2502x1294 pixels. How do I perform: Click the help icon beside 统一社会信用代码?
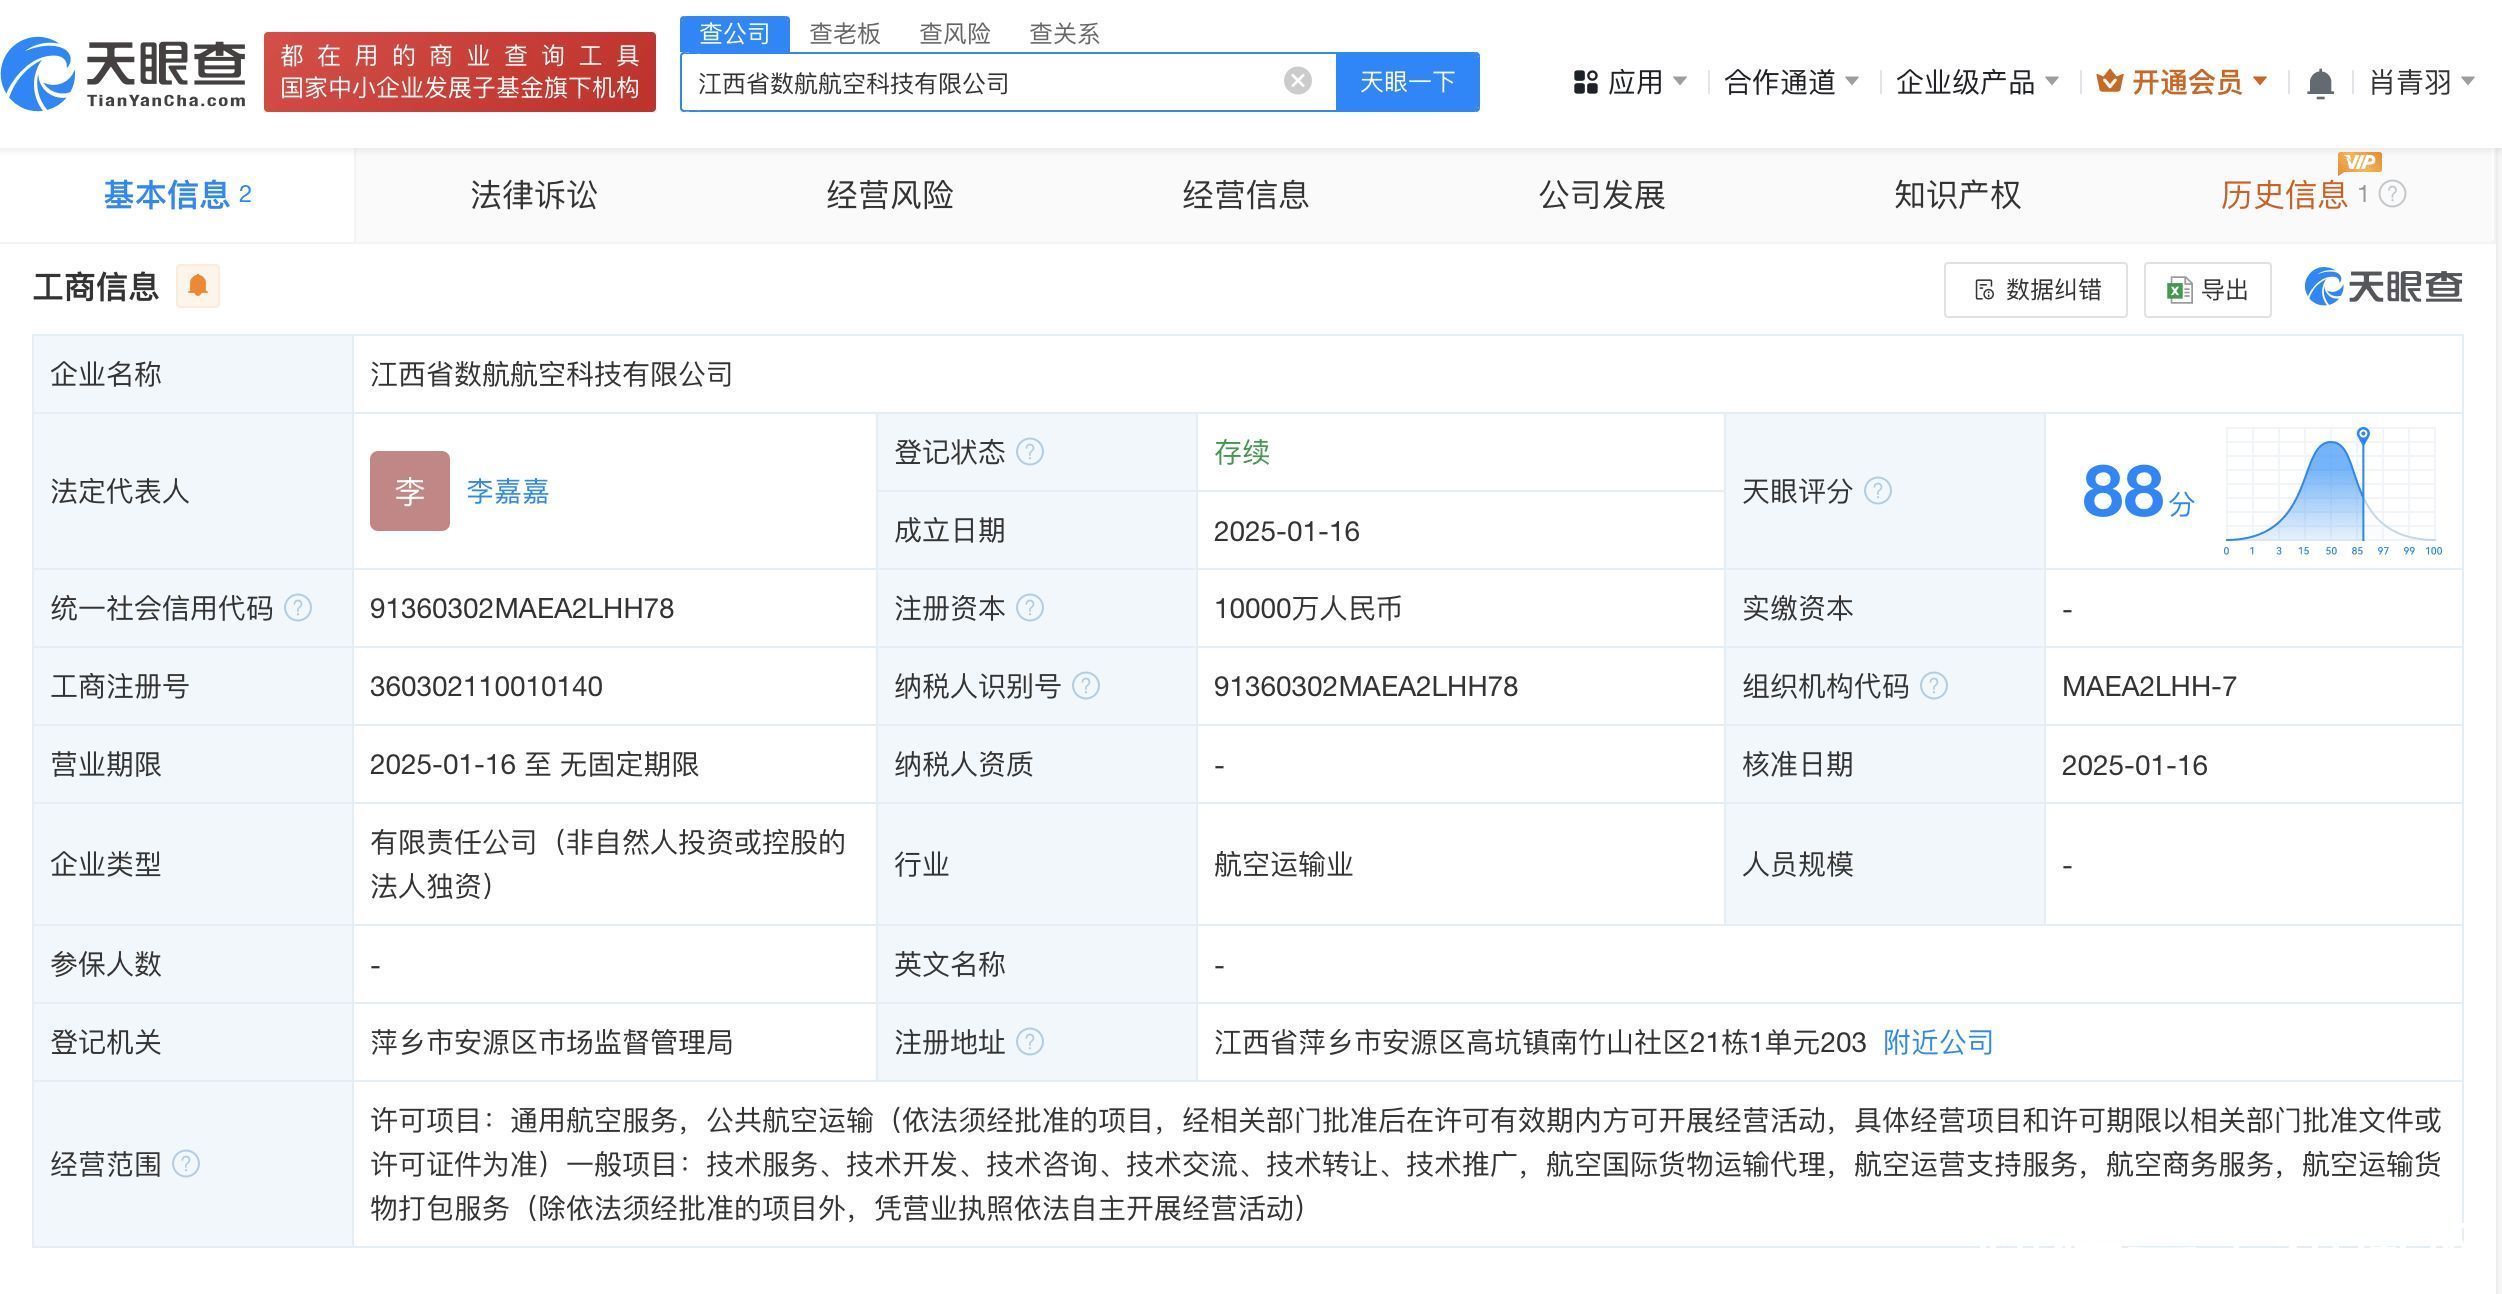point(298,608)
